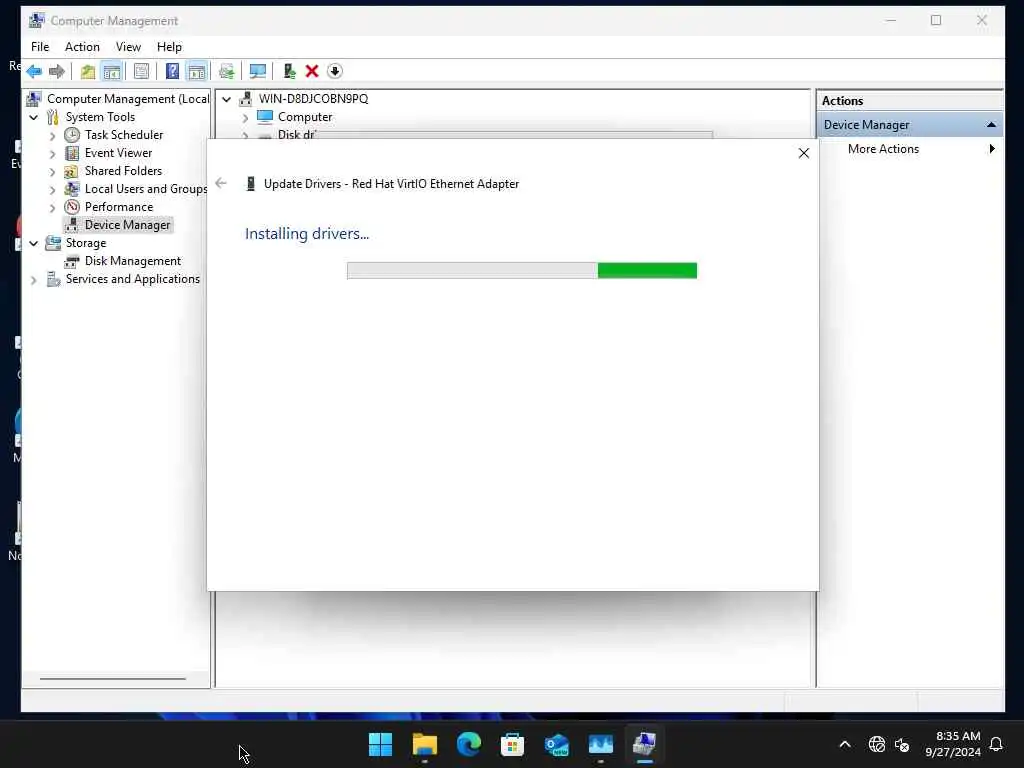Open the File menu
The width and height of the screenshot is (1024, 768).
(40, 47)
